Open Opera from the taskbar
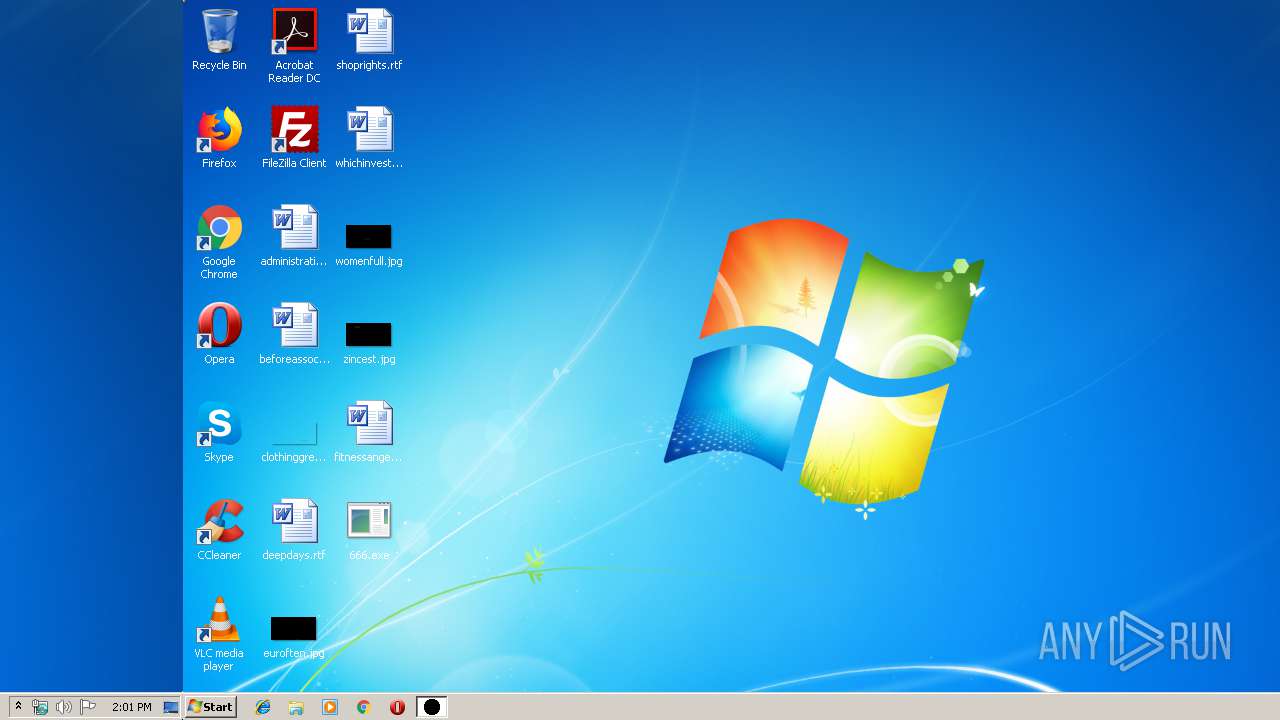 coord(398,707)
